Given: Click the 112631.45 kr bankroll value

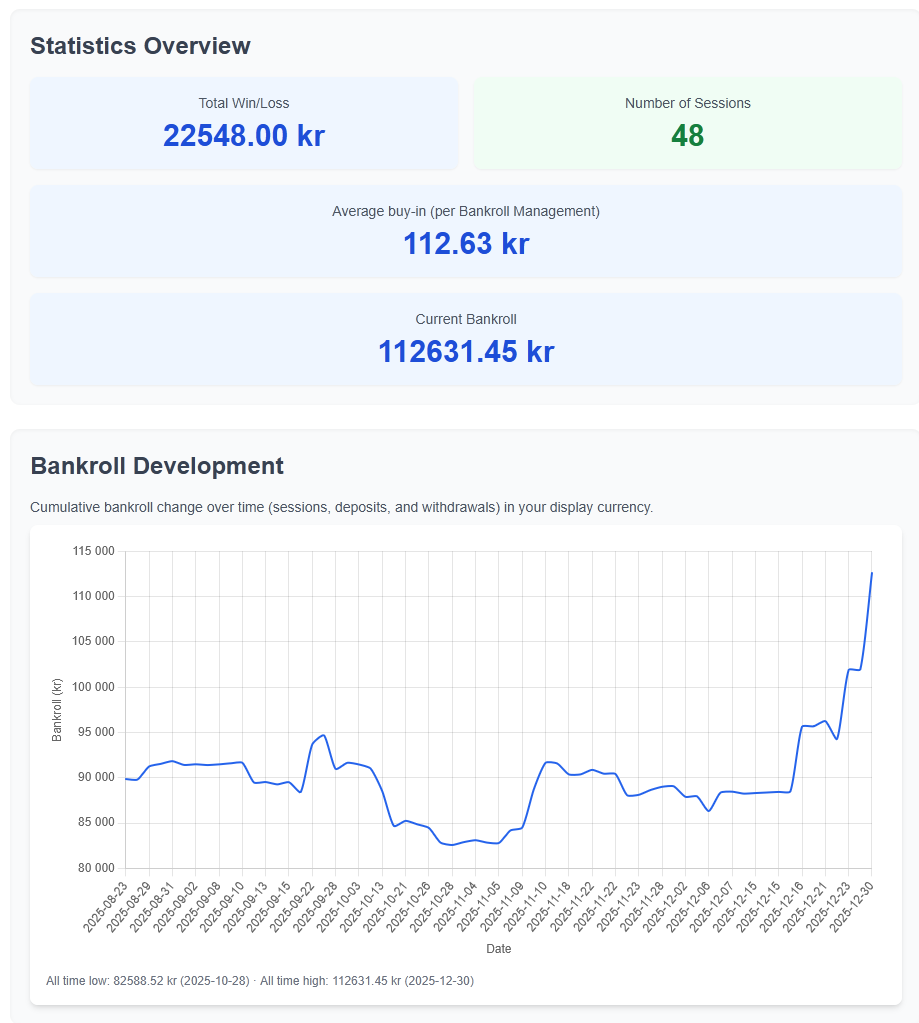Looking at the screenshot, I should [466, 351].
